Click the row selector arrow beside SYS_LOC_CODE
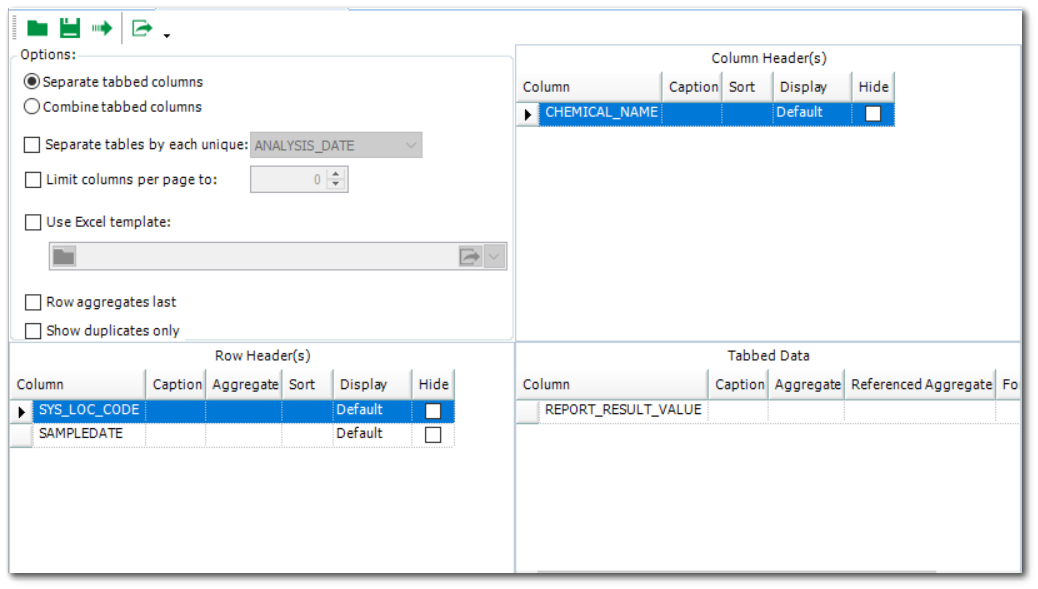Viewport: 1038px width, 589px height. tap(19, 409)
